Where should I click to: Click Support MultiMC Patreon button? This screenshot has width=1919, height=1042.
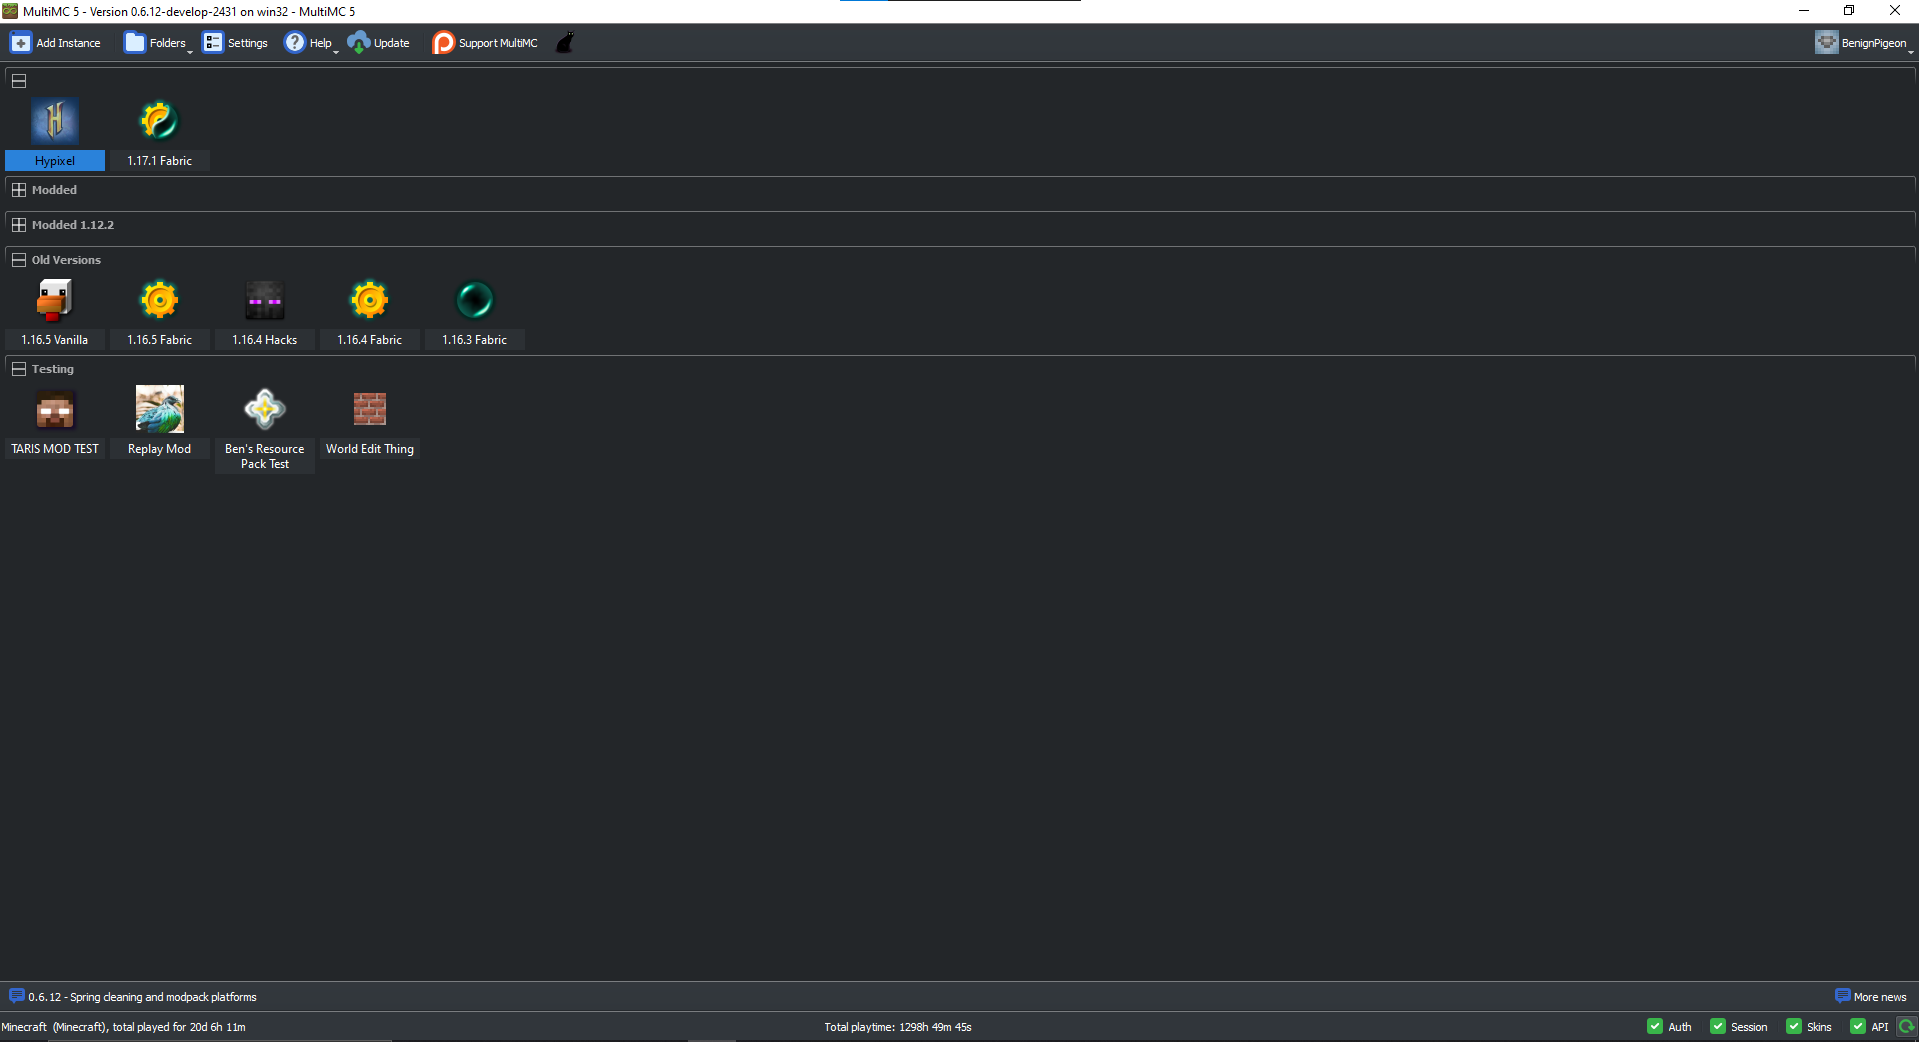click(485, 43)
